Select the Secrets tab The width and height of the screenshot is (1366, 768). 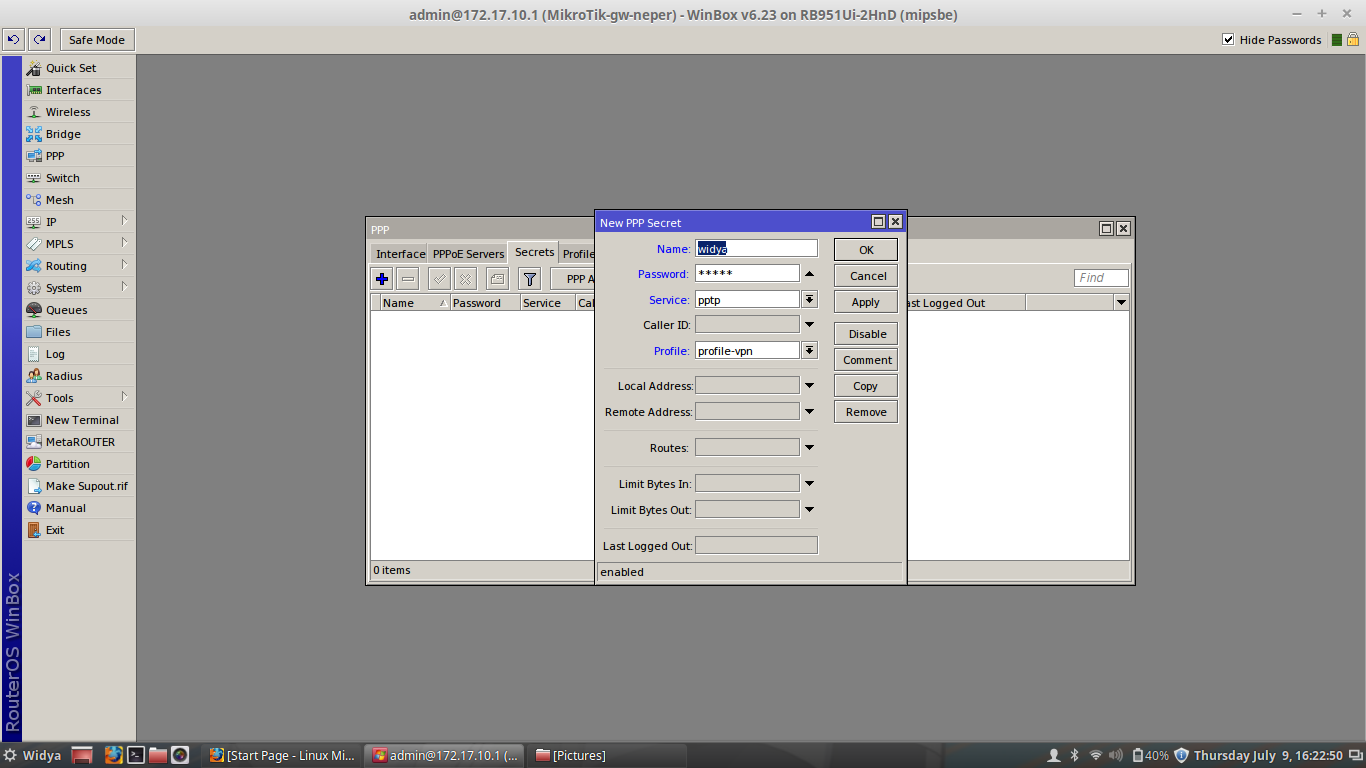tap(534, 252)
